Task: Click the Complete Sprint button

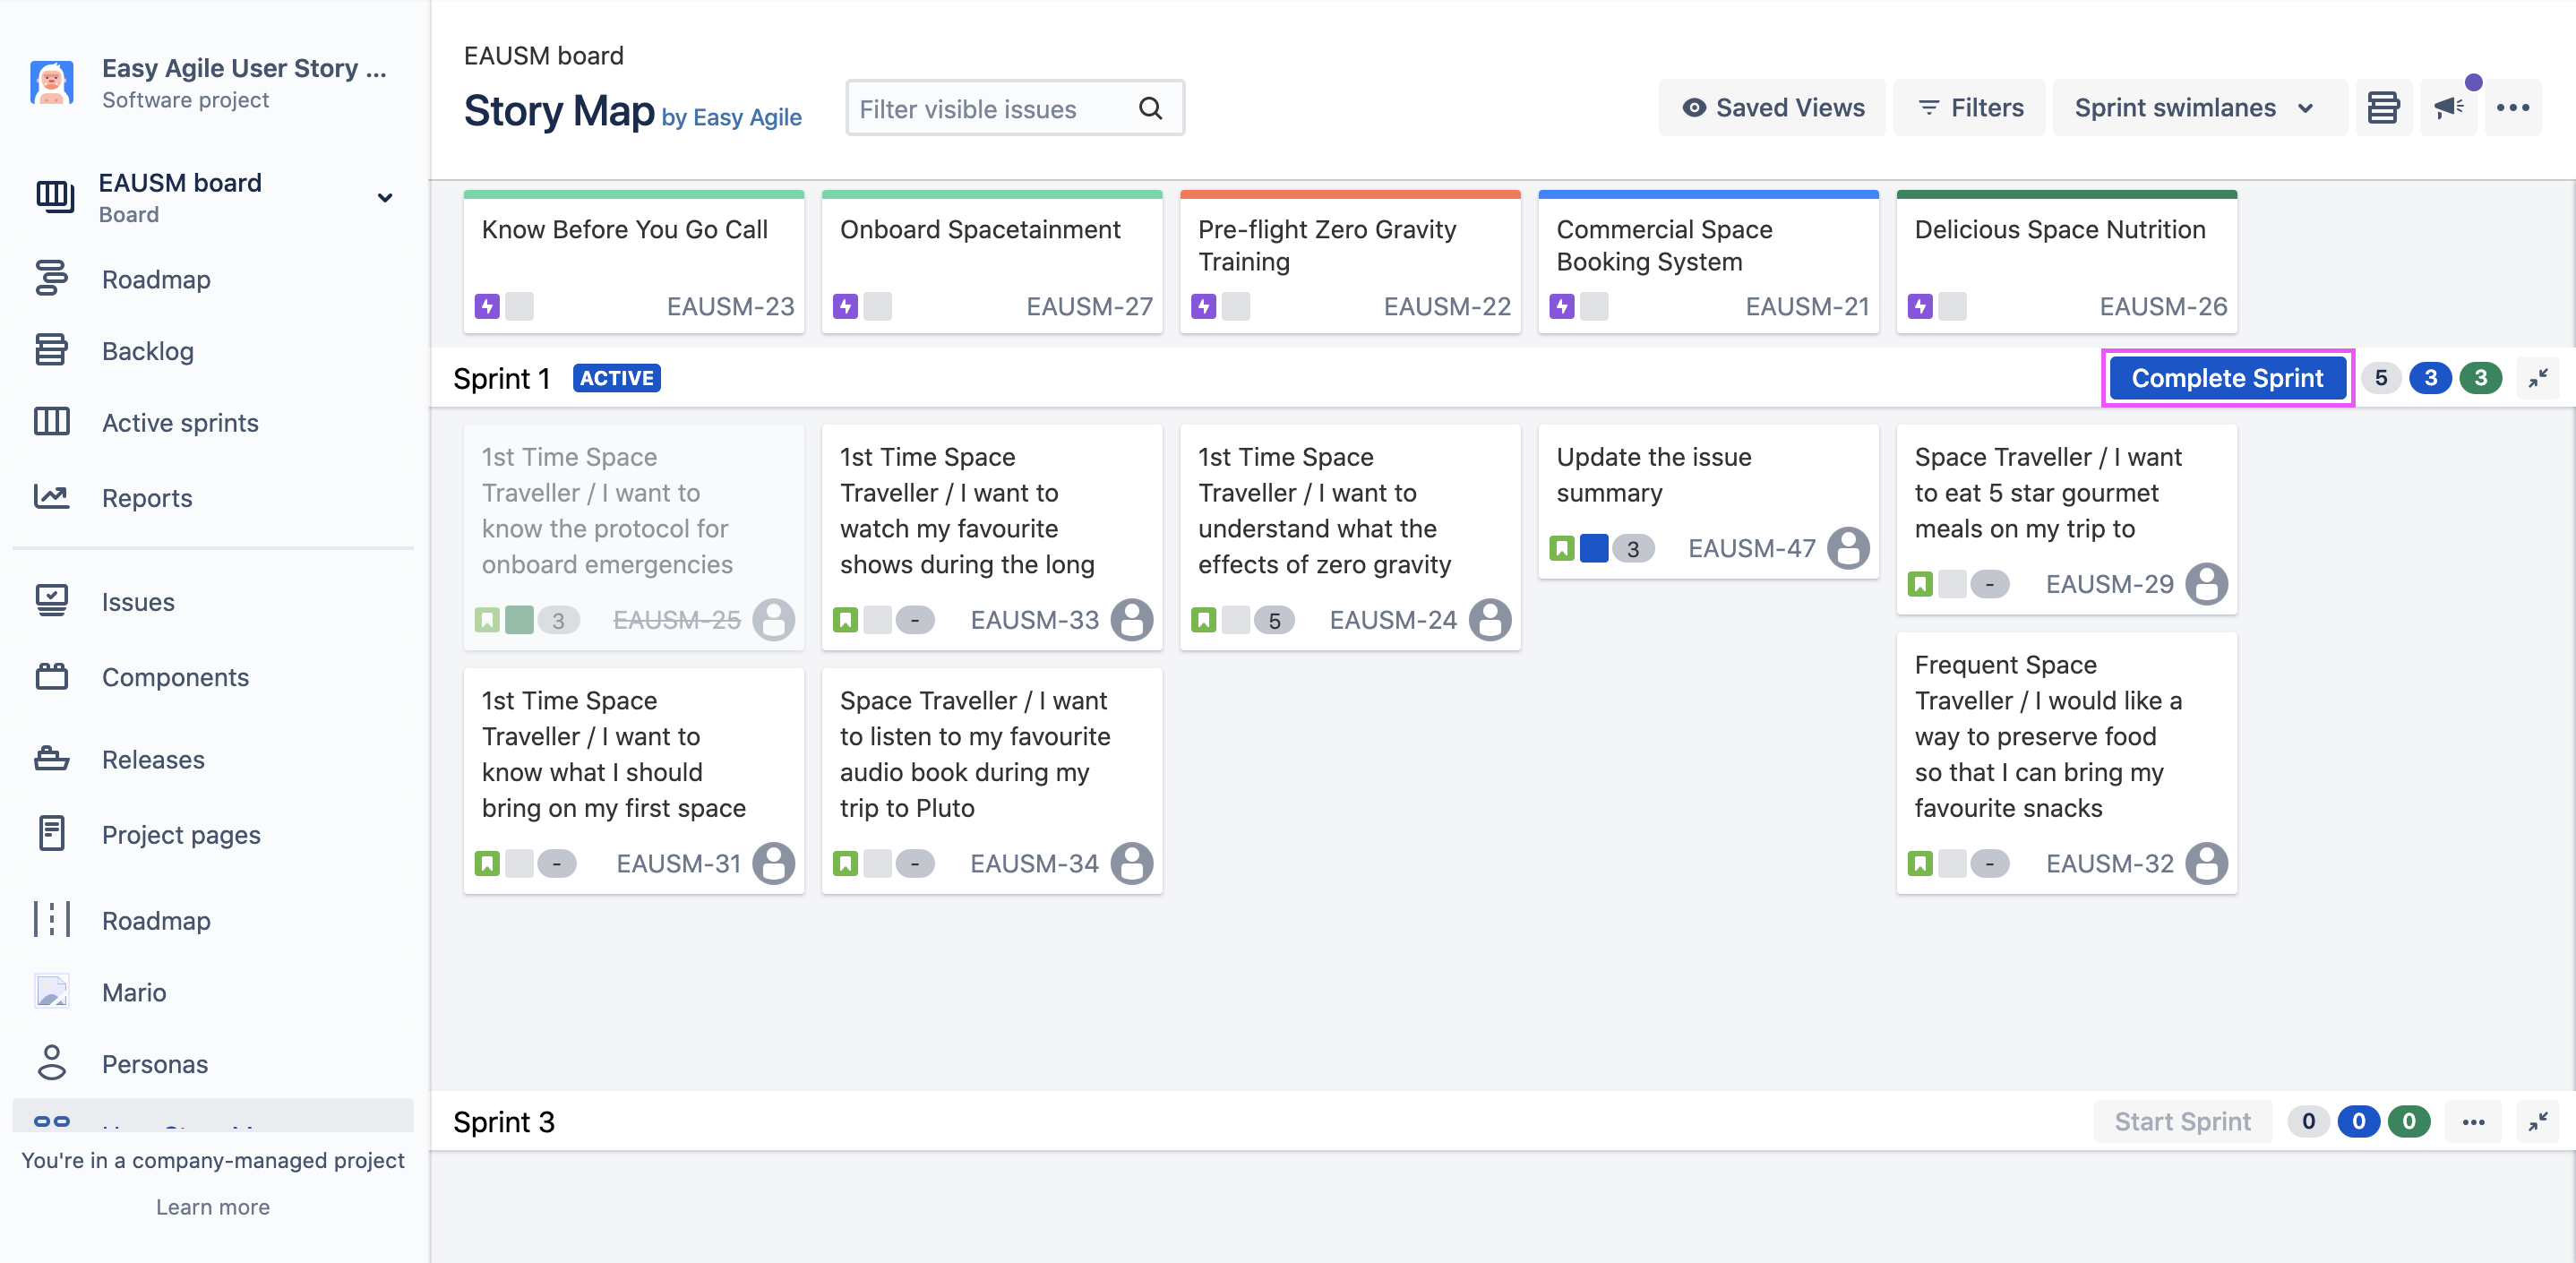Action: pyautogui.click(x=2227, y=378)
